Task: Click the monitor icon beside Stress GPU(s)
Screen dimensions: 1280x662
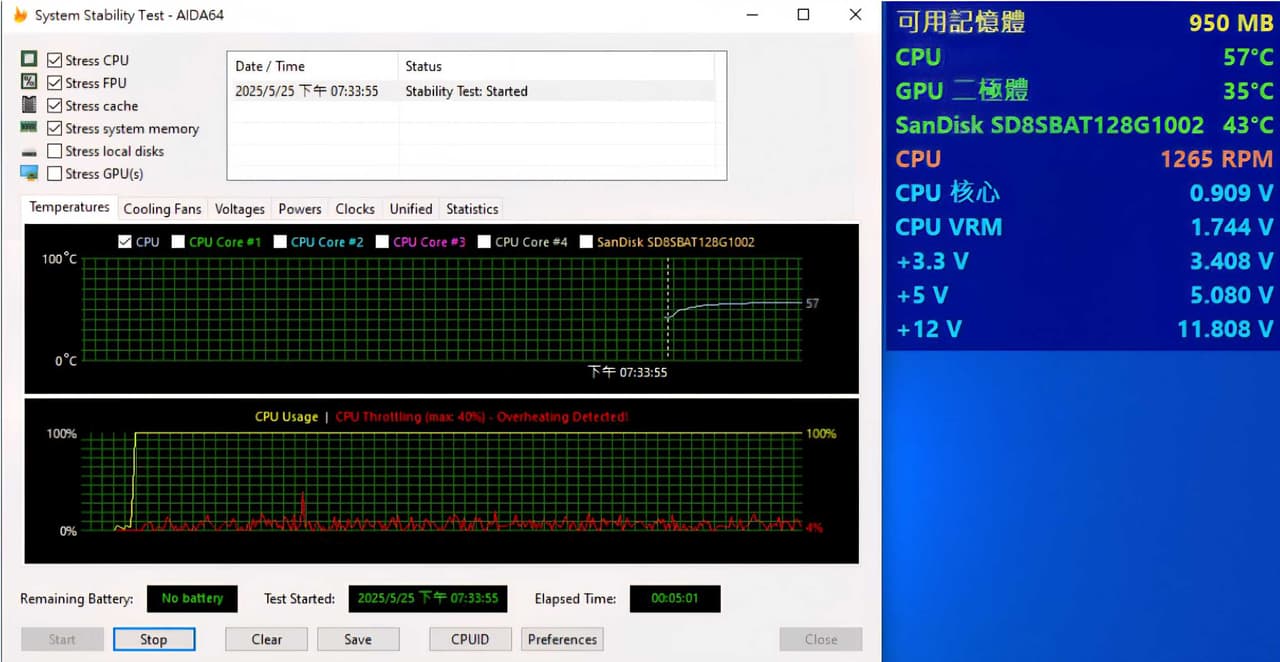Action: [29, 173]
